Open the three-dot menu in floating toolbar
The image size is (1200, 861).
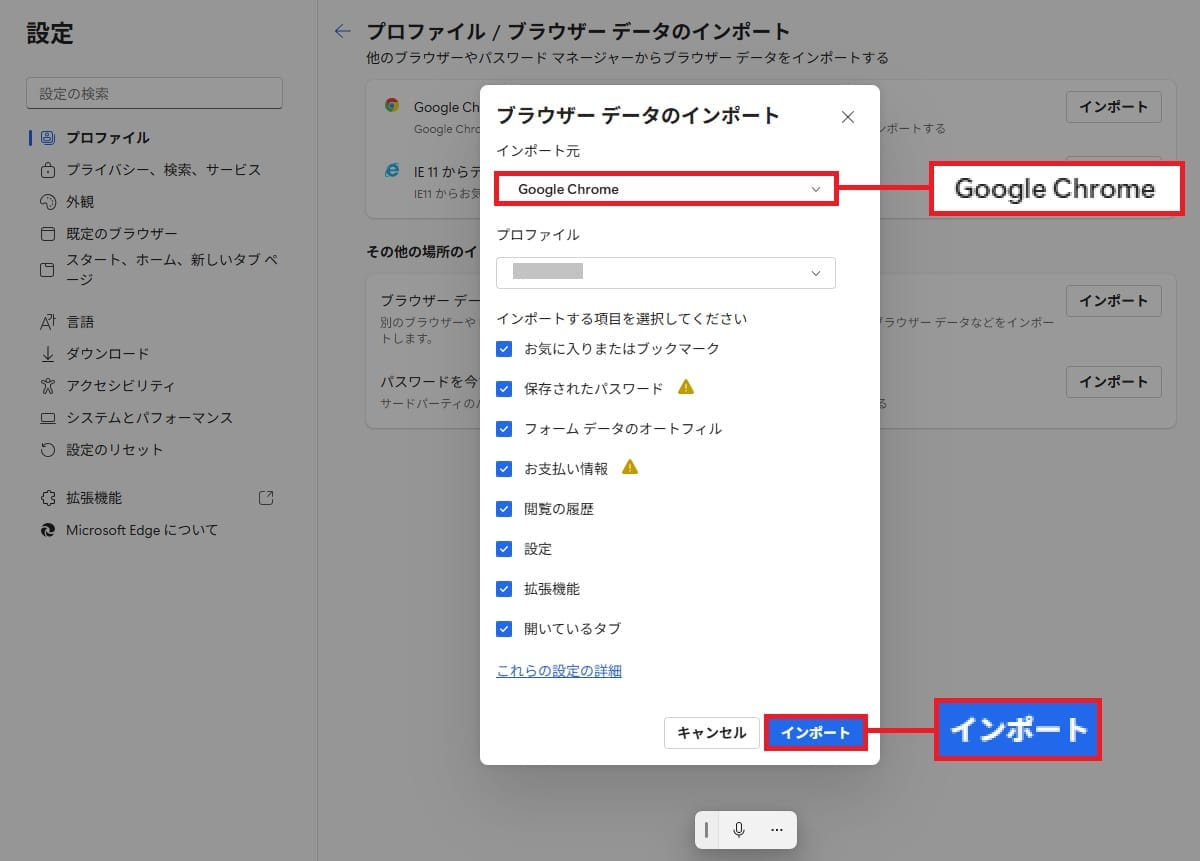pos(777,829)
